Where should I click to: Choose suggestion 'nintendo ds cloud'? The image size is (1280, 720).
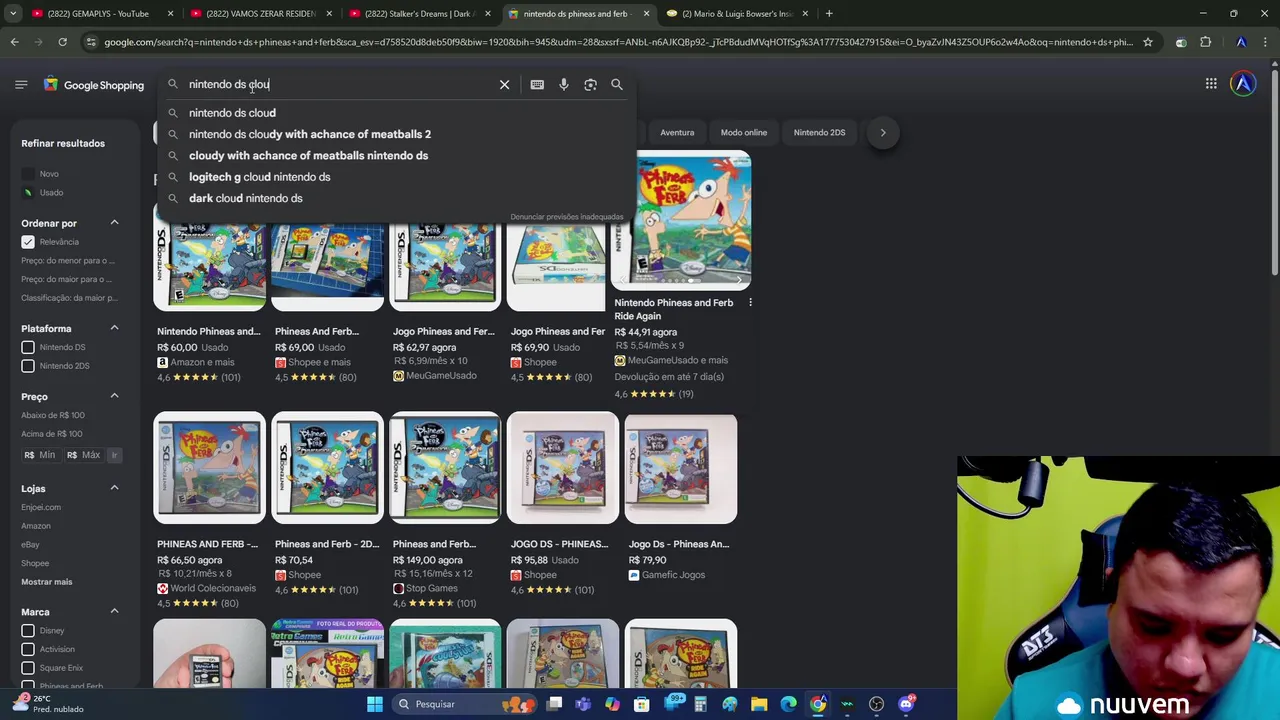(395, 113)
